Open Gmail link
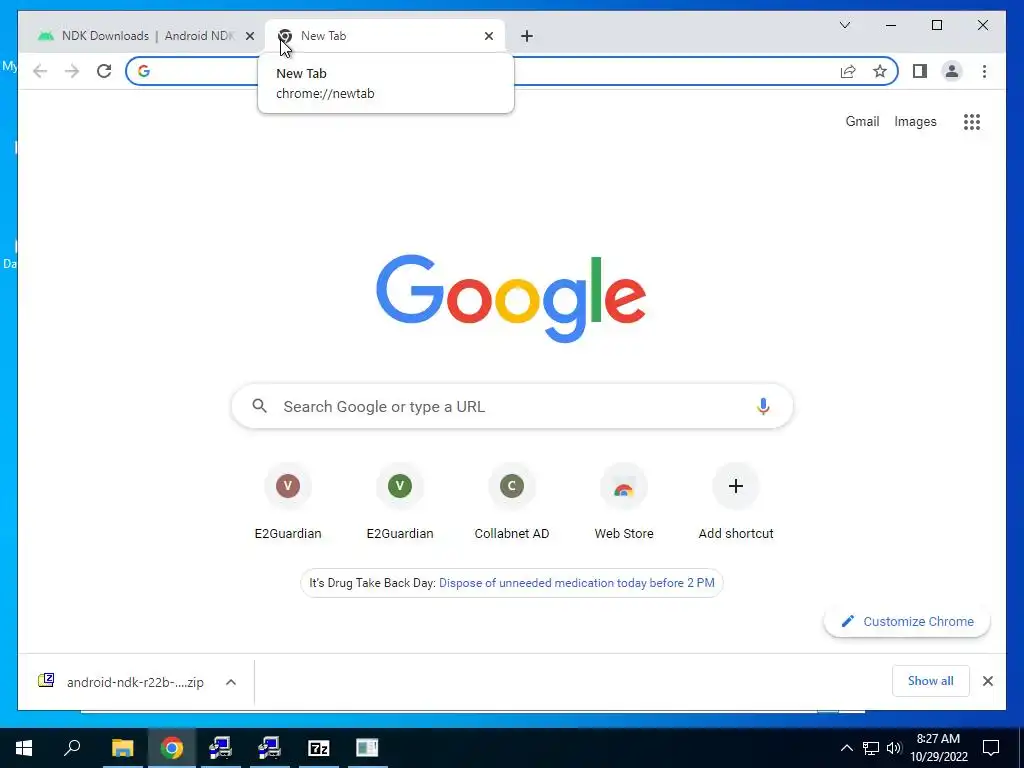 (862, 121)
